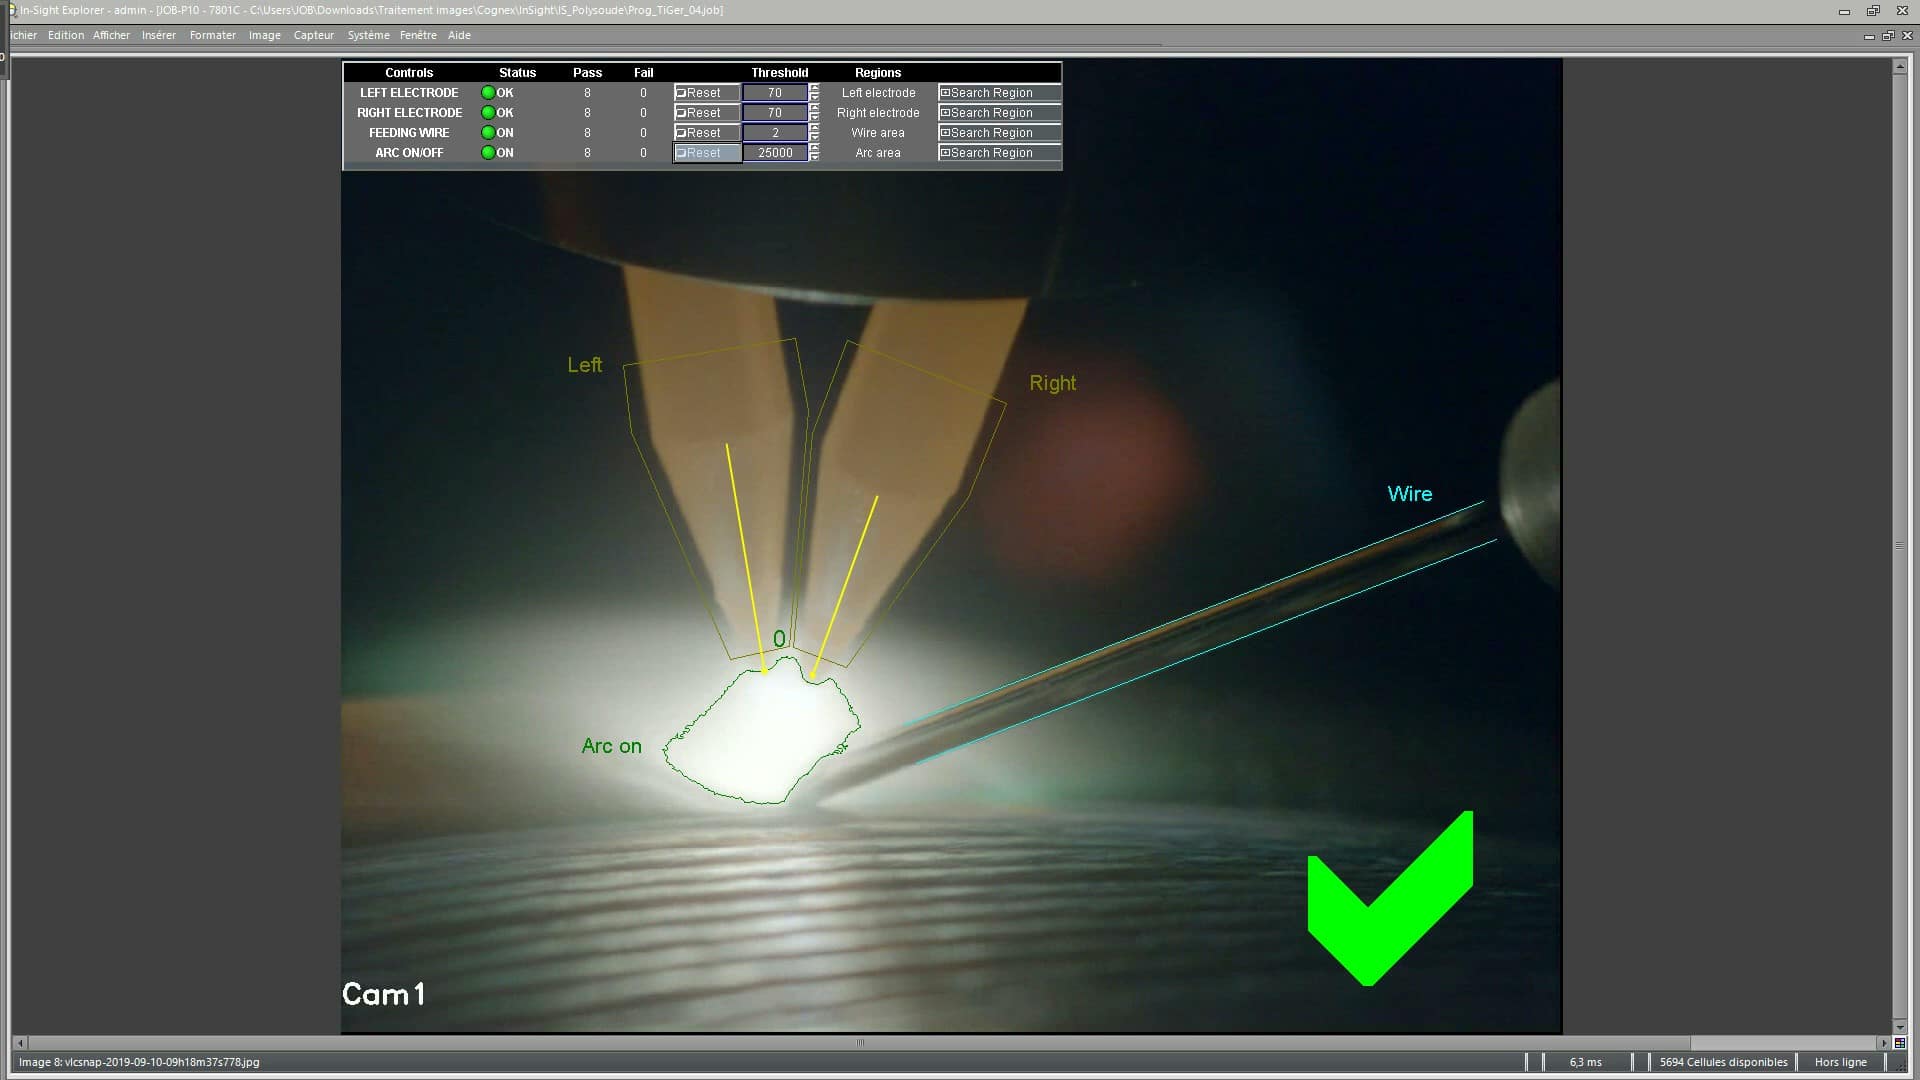The width and height of the screenshot is (1920, 1080).
Task: Click the '6,3 ms' status bar value
Action: tap(1585, 1062)
